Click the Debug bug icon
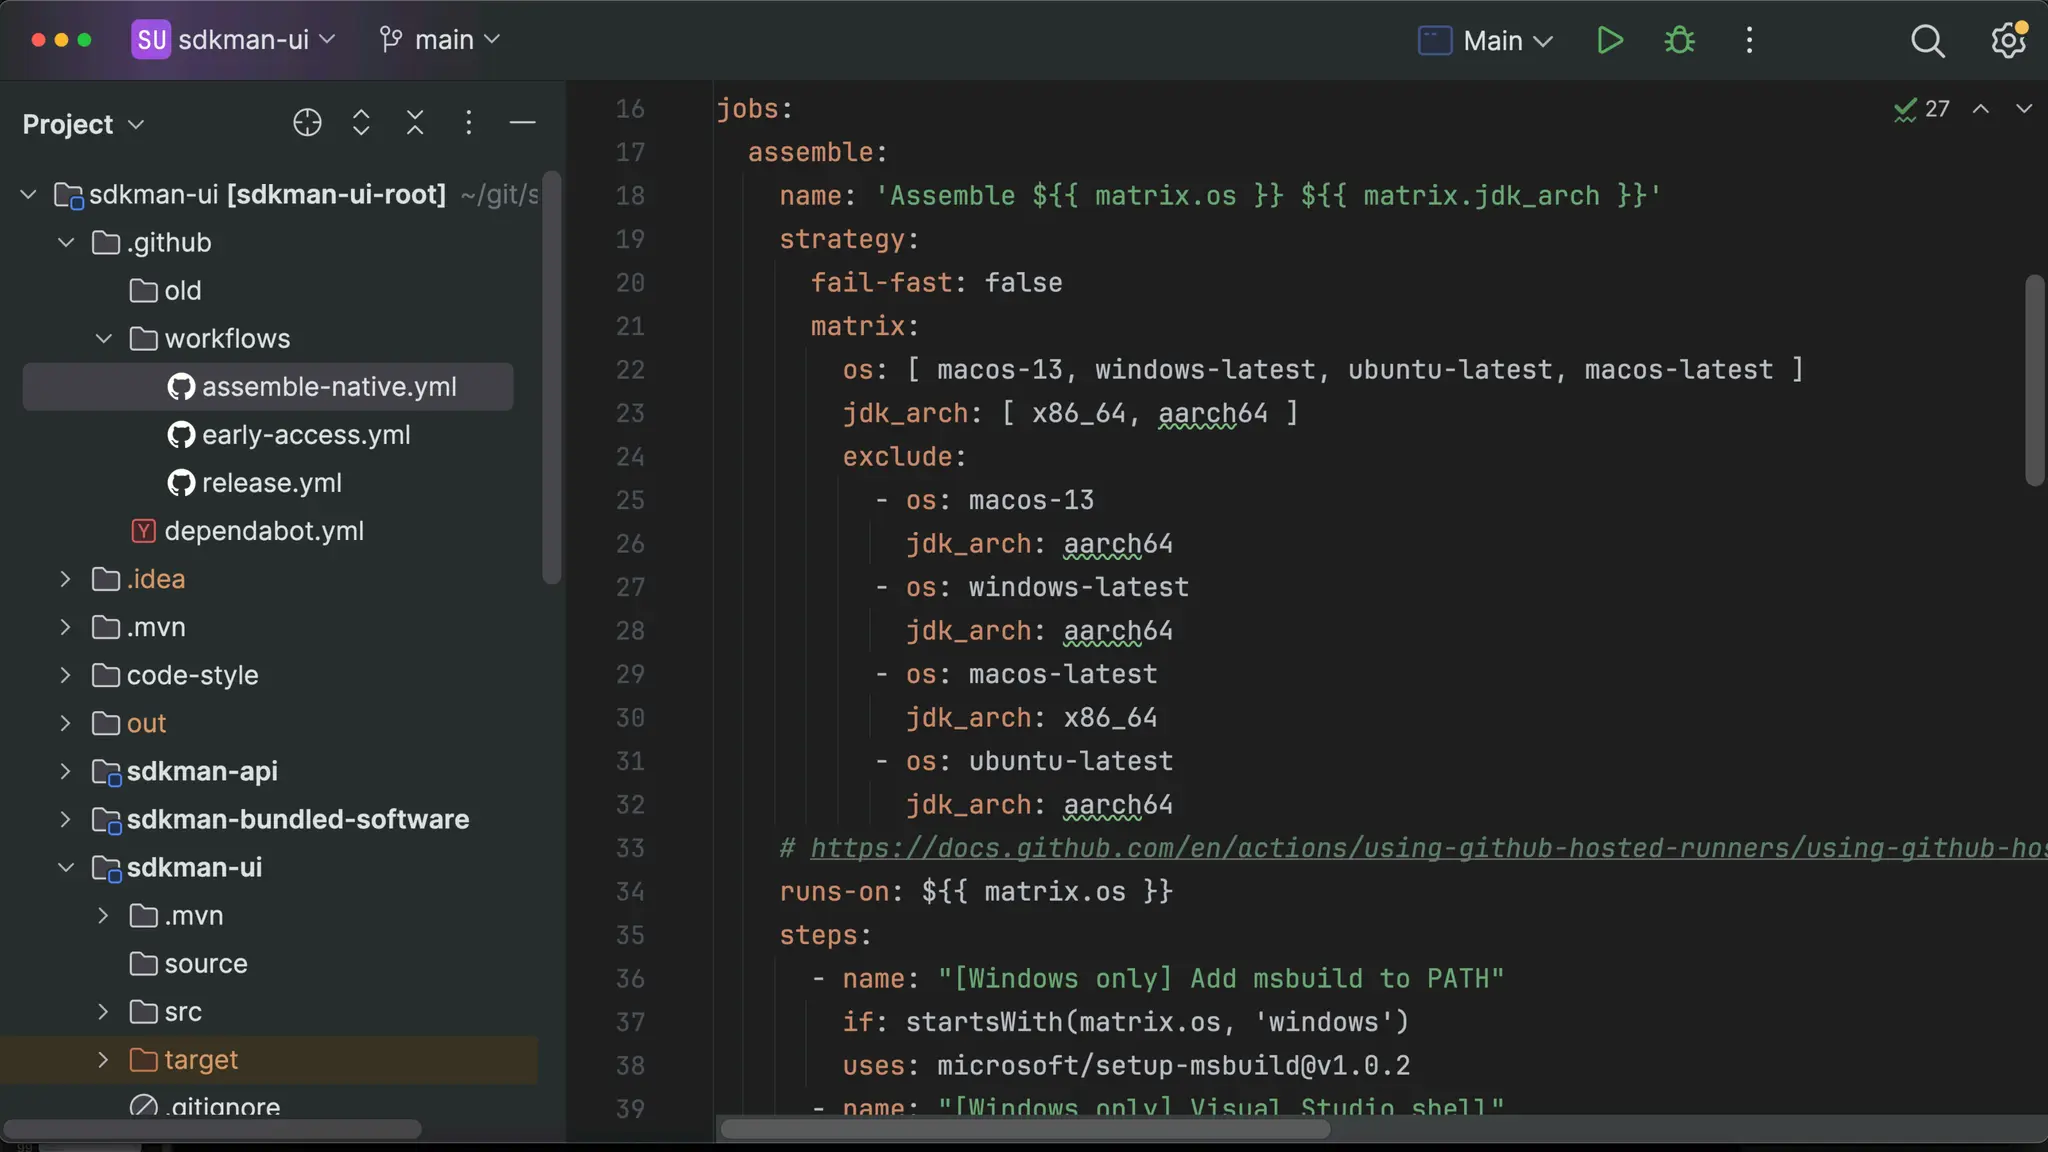This screenshot has width=2048, height=1152. click(x=1679, y=40)
